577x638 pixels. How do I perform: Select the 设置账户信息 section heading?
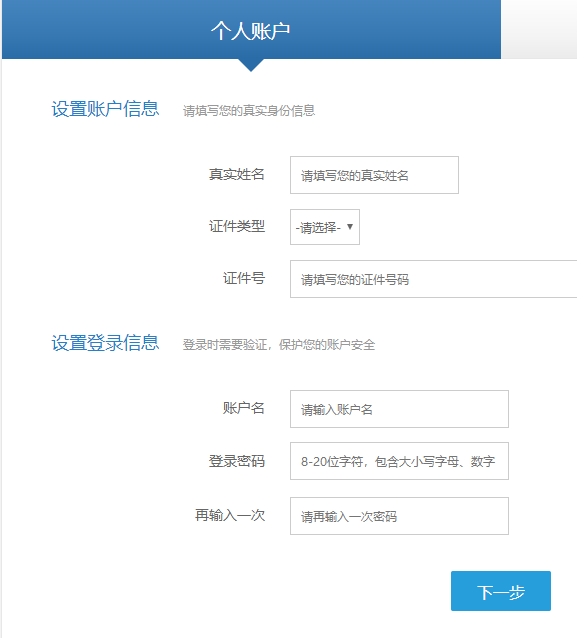pos(105,109)
